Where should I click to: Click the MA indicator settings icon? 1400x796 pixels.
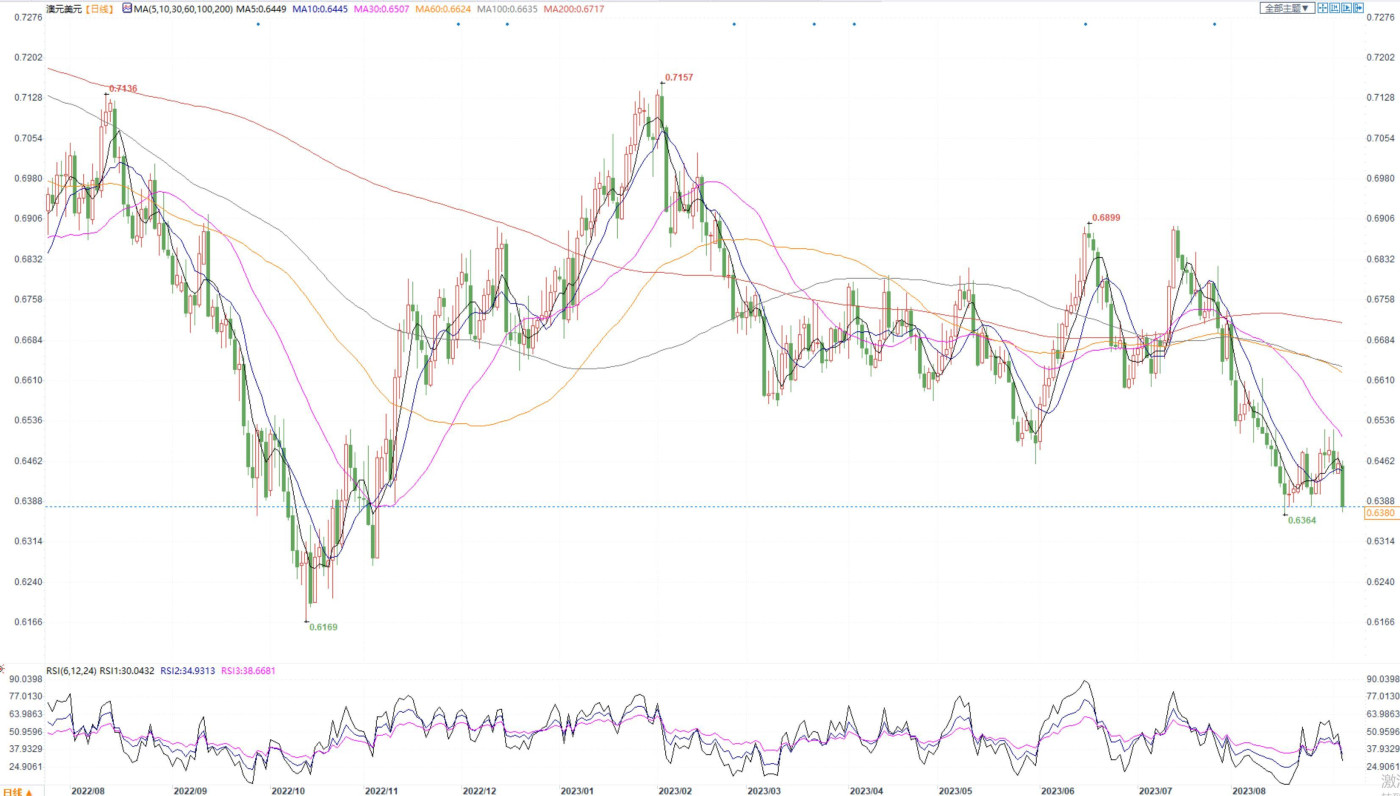point(127,8)
